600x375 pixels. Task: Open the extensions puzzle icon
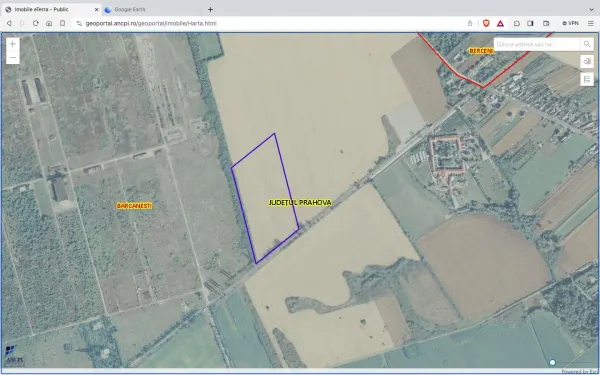(x=517, y=23)
